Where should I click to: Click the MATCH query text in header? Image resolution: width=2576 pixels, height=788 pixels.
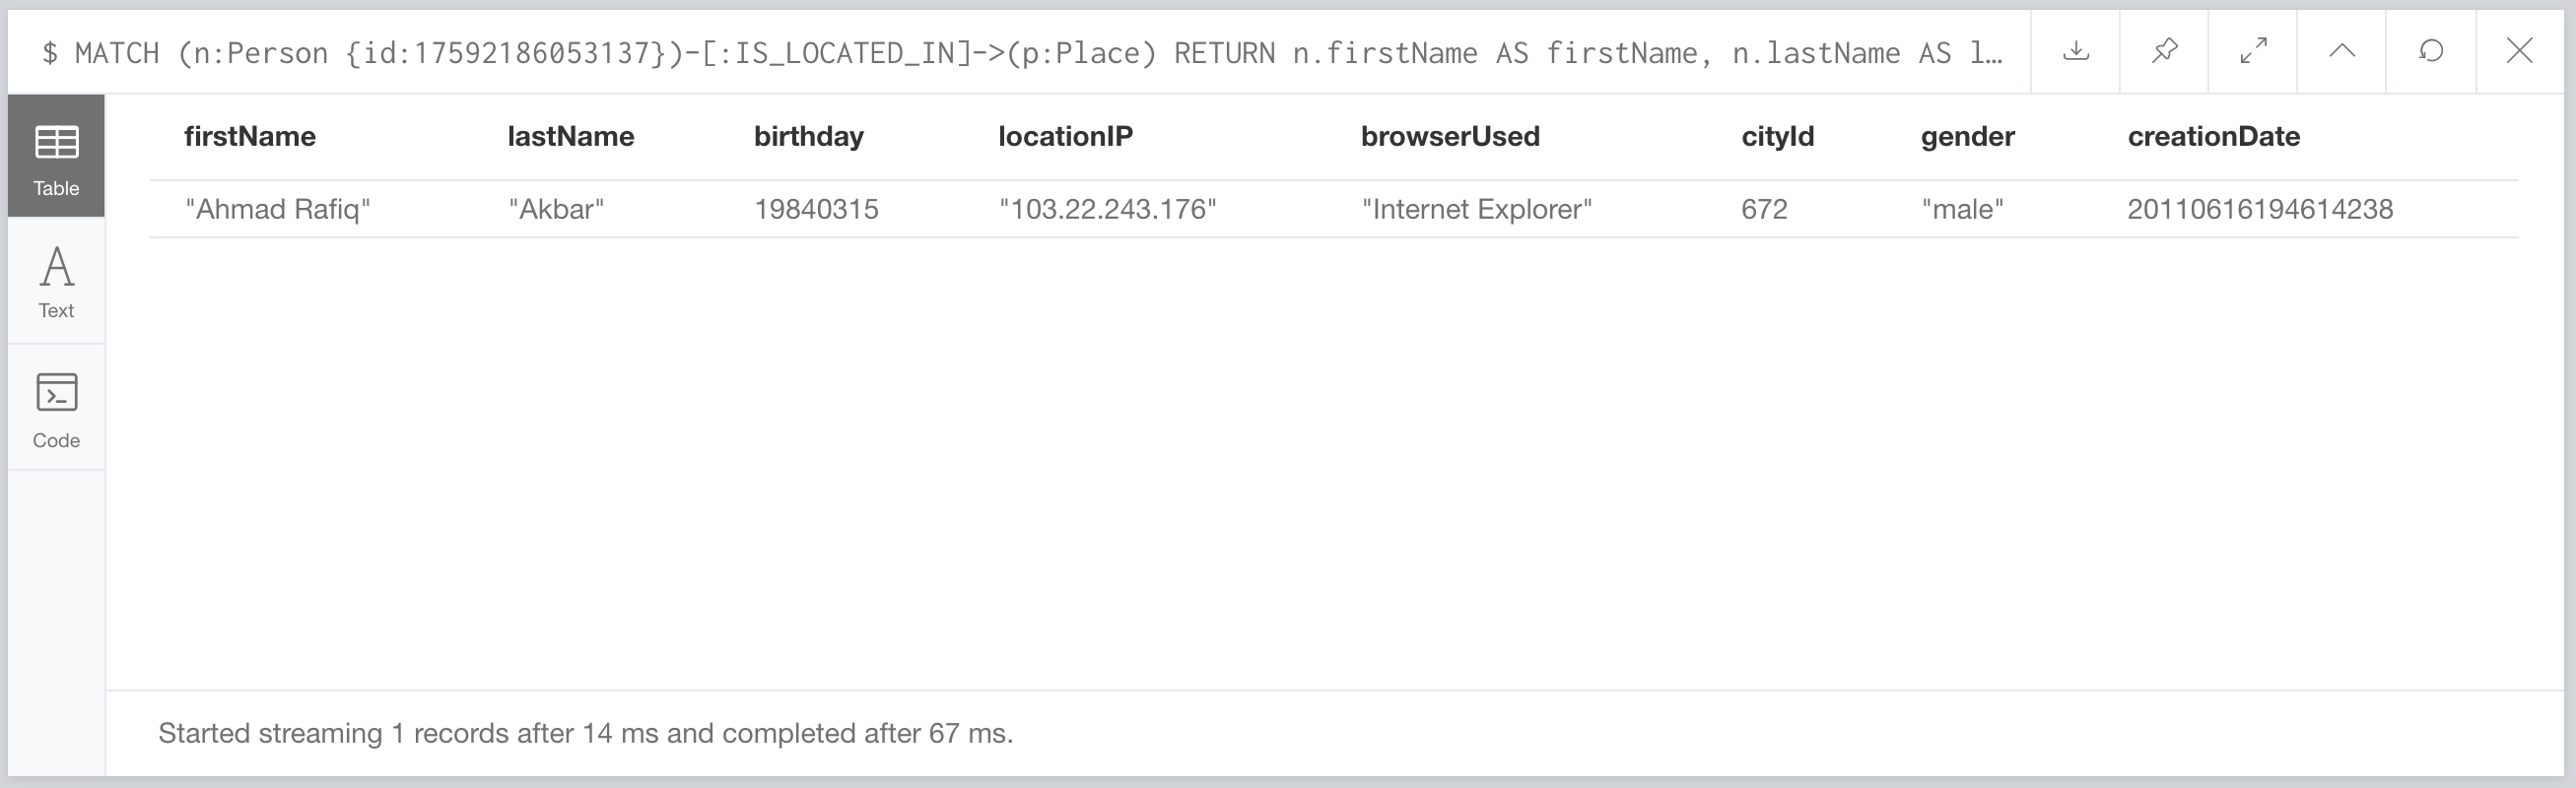(x=1020, y=53)
